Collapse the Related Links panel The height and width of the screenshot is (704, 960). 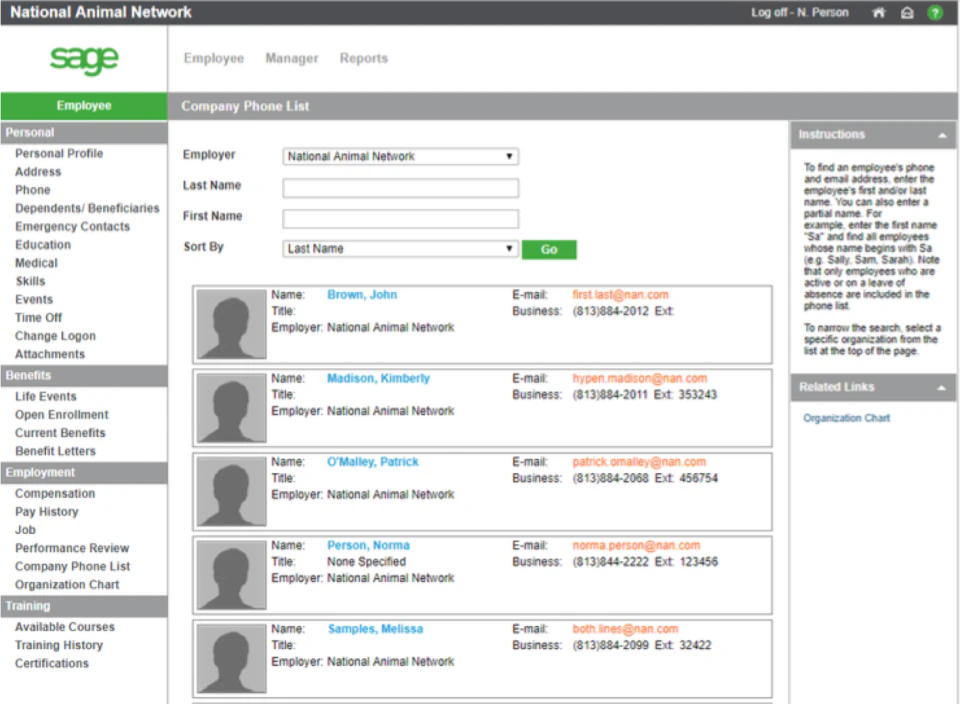point(941,387)
